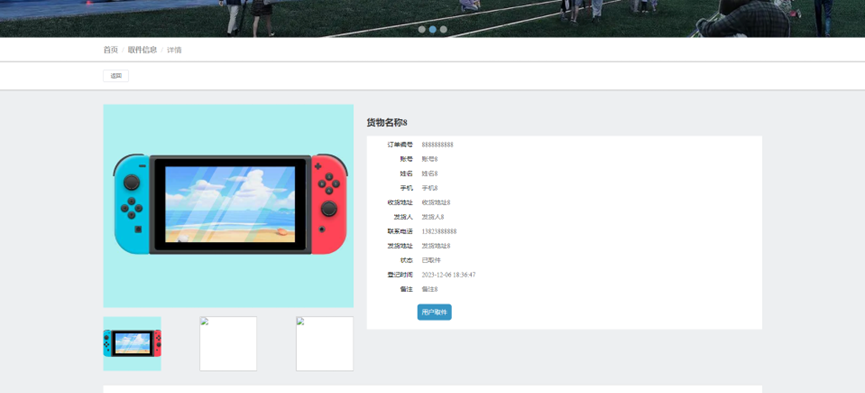Click the 订单编号 field label
This screenshot has width=865, height=393.
pos(400,145)
